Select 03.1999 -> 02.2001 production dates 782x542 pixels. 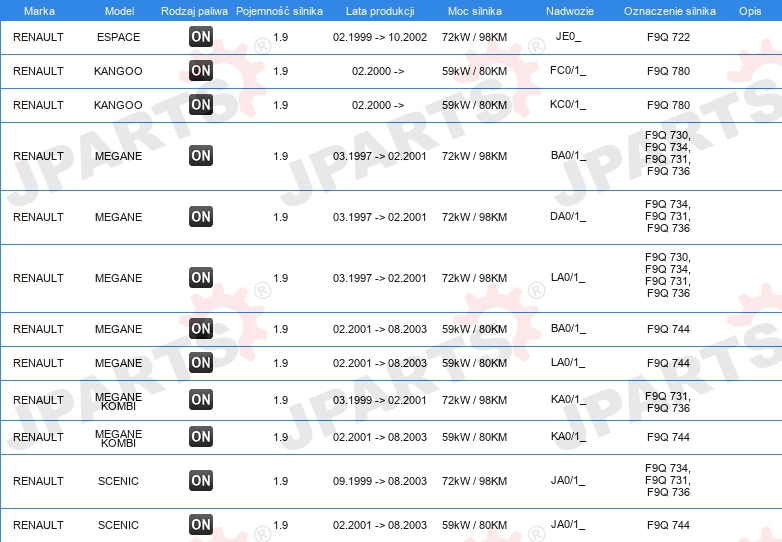(380, 400)
